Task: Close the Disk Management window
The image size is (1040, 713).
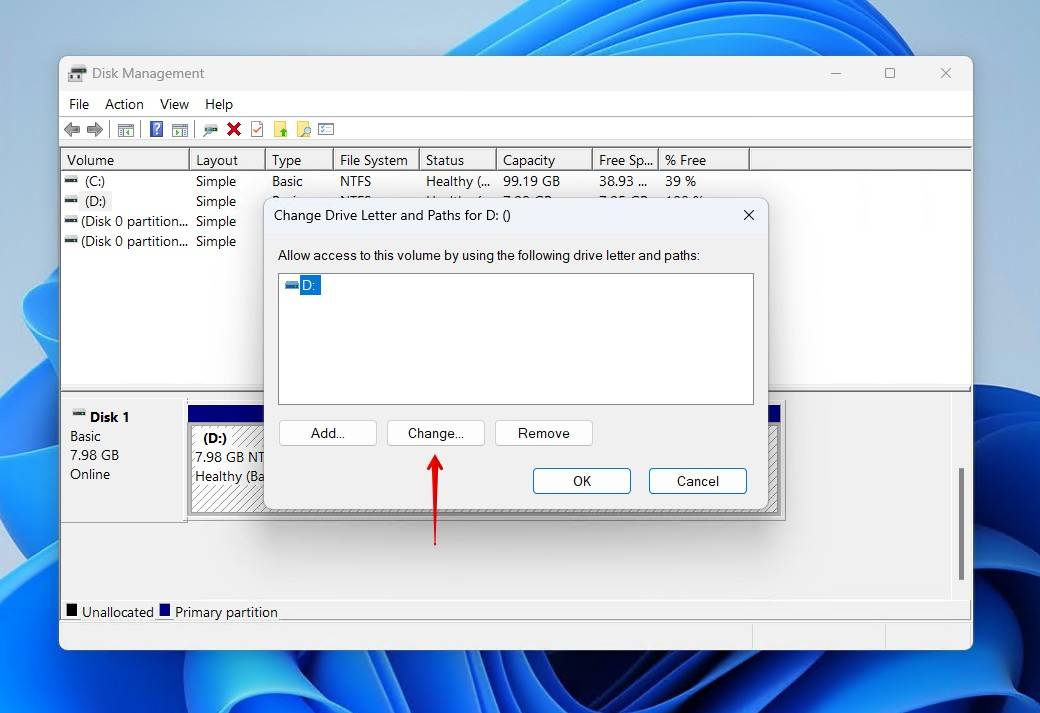Action: (x=946, y=73)
